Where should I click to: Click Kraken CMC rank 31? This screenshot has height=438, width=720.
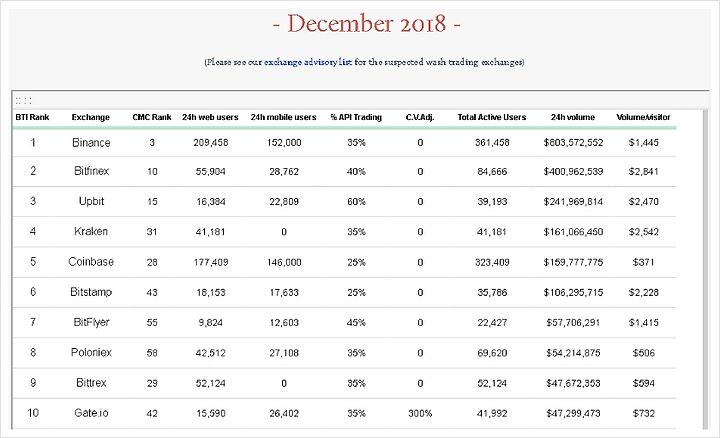point(152,232)
